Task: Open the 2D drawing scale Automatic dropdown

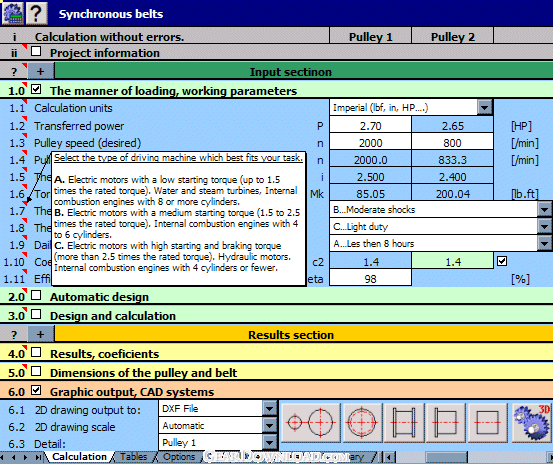Action: pyautogui.click(x=269, y=426)
